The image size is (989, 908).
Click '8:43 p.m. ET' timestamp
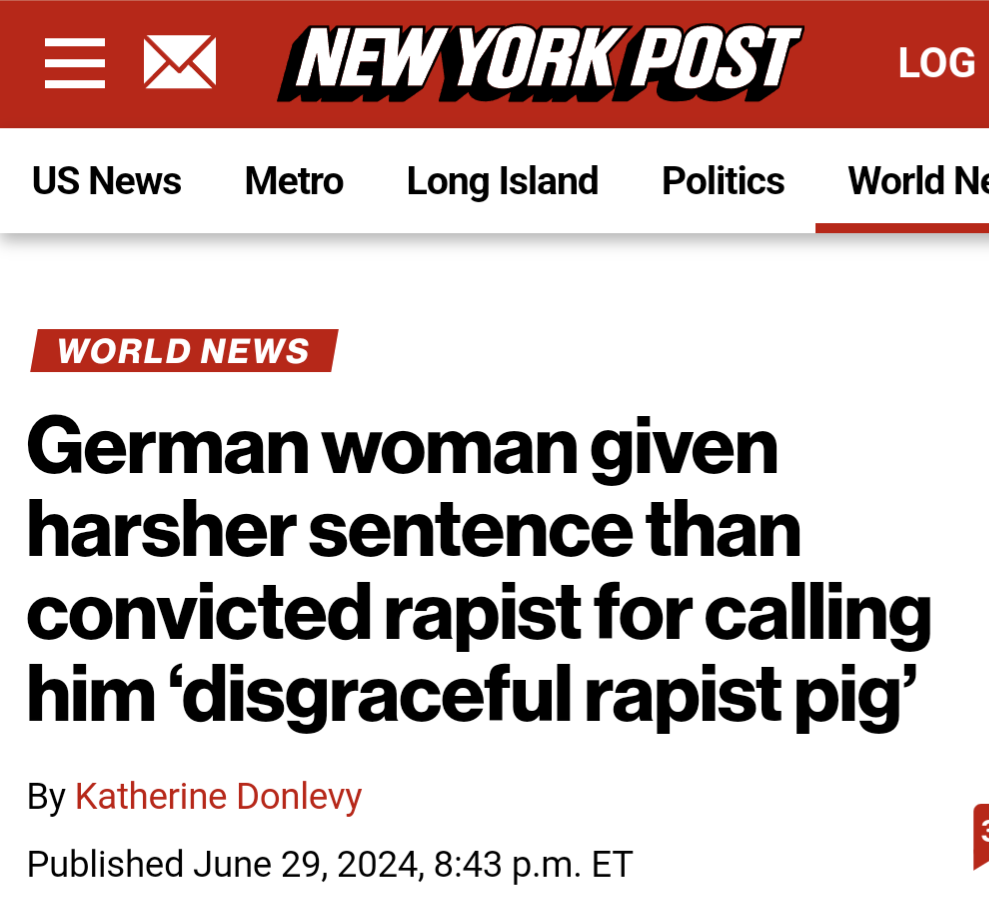coord(533,864)
